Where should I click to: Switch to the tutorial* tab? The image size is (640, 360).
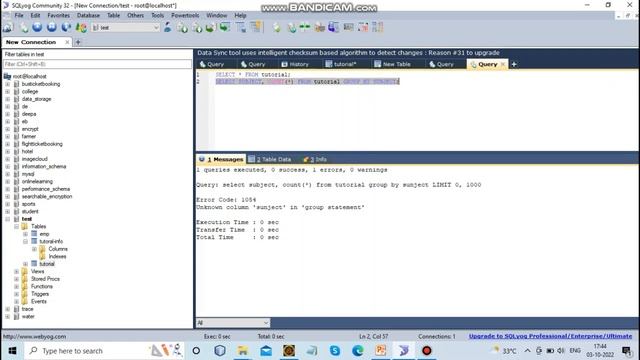341,64
